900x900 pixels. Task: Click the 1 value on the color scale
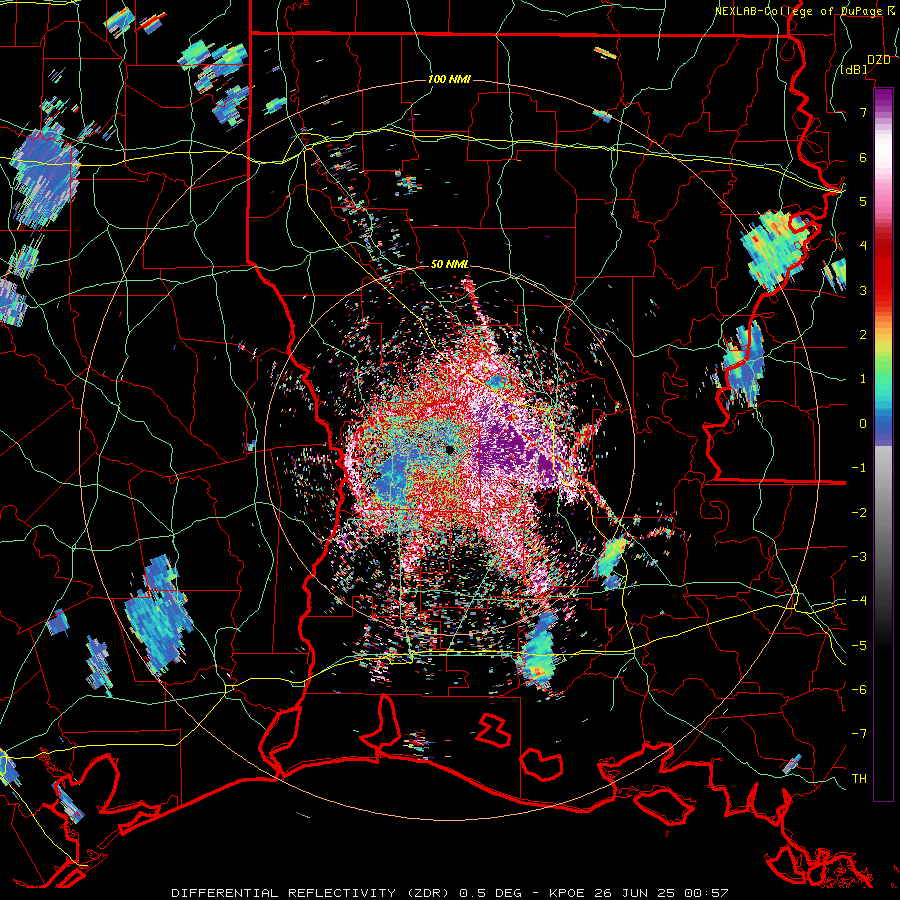pyautogui.click(x=863, y=379)
